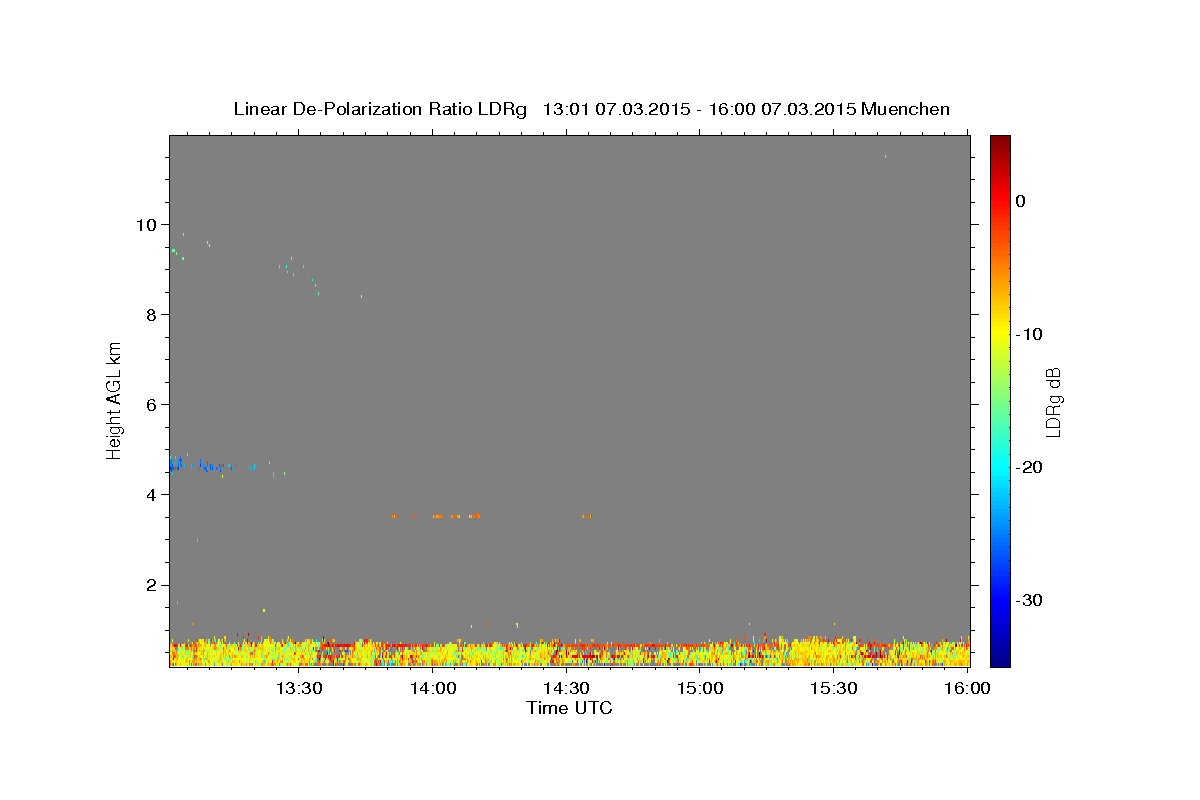This screenshot has height=800, width=1200.
Task: Click the colorbar label '-10'
Action: pyautogui.click(x=1030, y=334)
